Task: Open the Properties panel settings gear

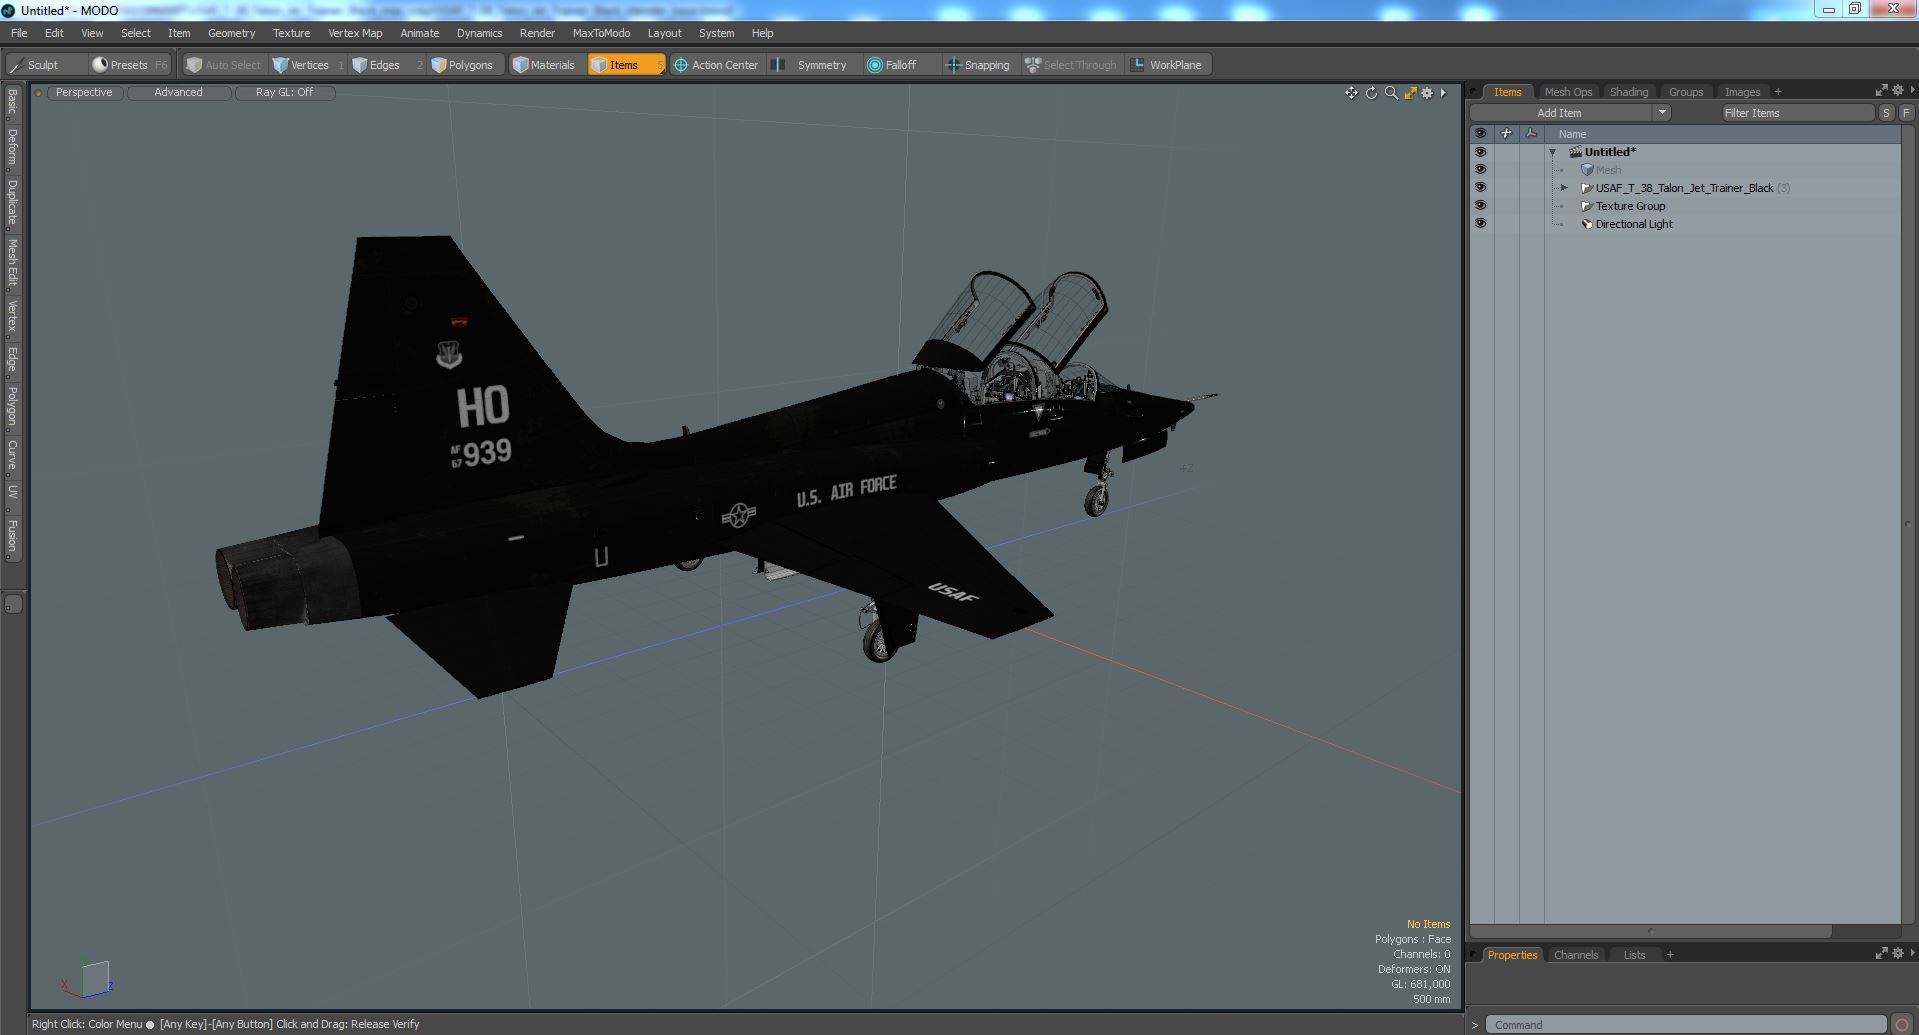Action: click(1897, 953)
